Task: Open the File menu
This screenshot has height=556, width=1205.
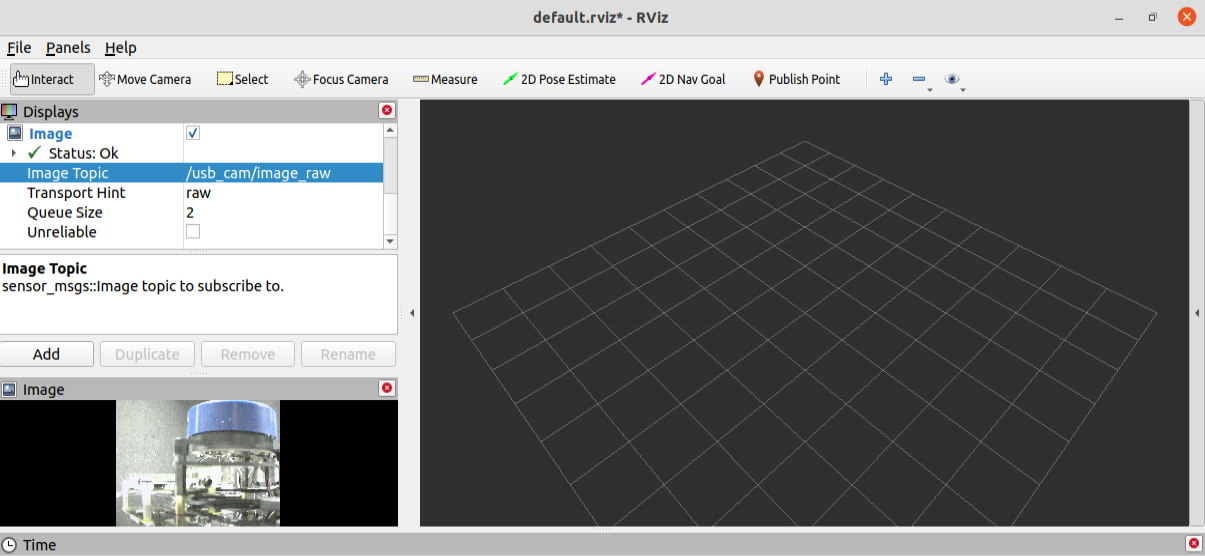Action: click(x=19, y=47)
